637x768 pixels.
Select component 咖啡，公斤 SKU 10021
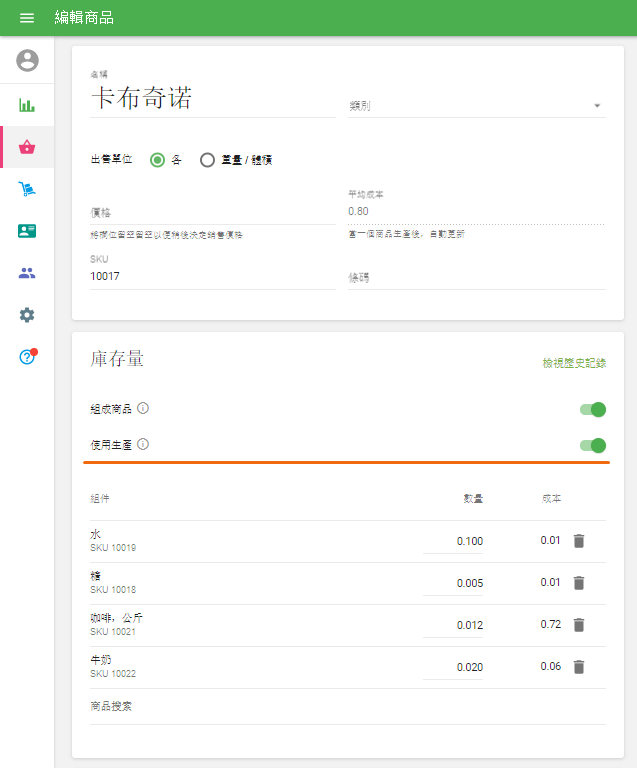[117, 625]
